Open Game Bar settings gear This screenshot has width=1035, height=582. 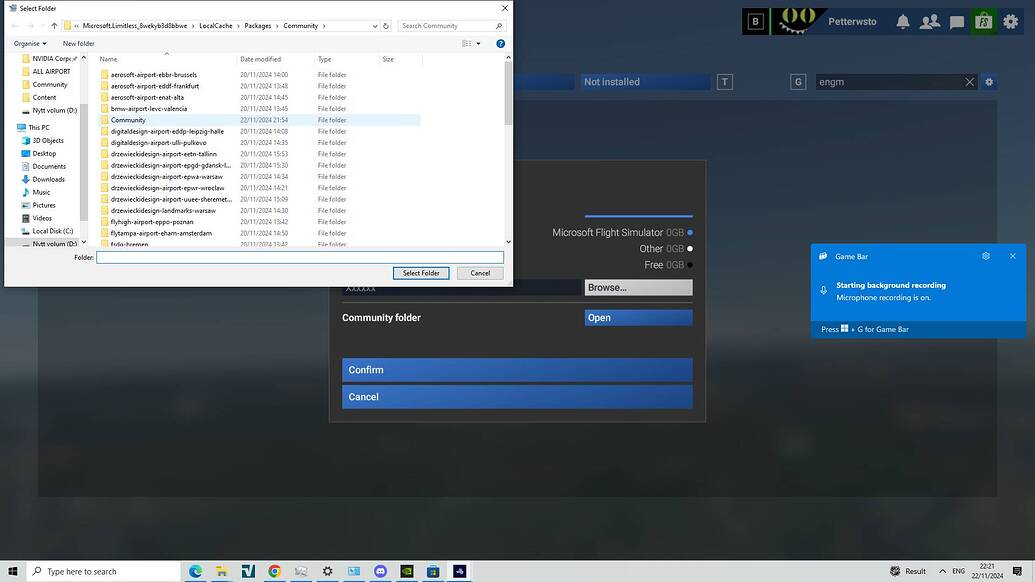986,256
